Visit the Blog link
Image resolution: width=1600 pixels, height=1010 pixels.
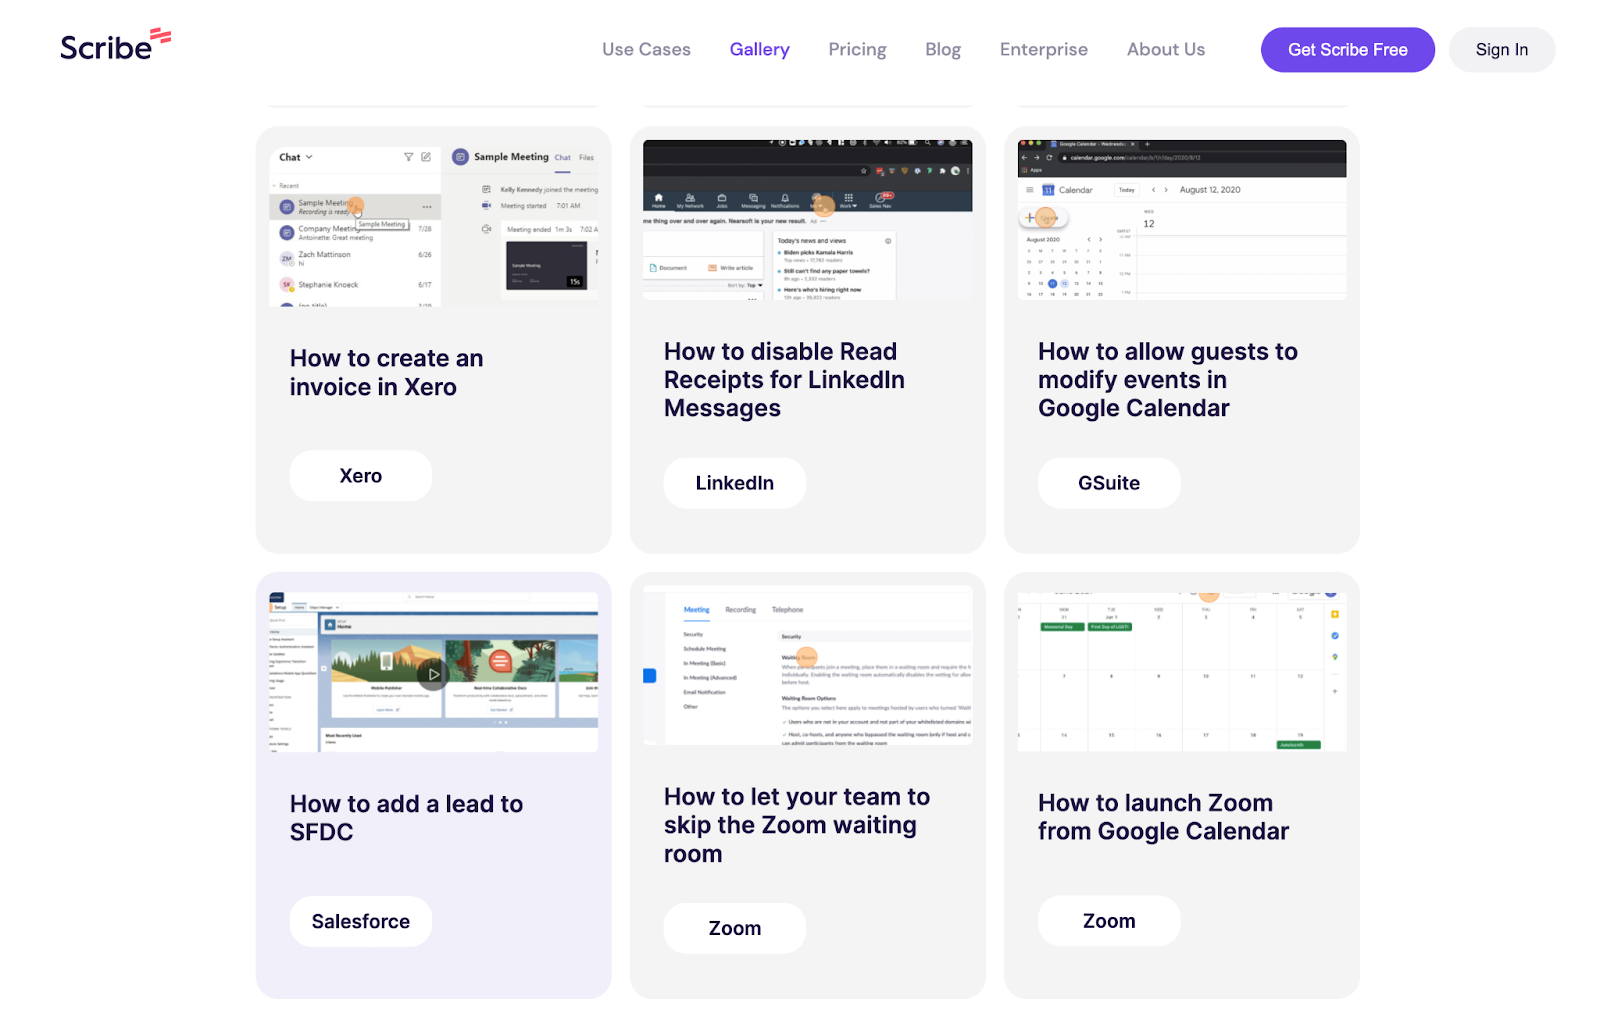pyautogui.click(x=943, y=49)
